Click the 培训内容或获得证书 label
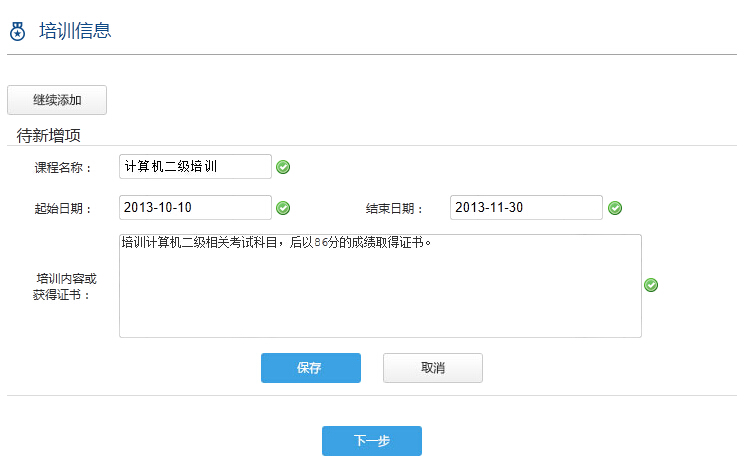Viewport: 754px width, 464px height. [x=65, y=286]
